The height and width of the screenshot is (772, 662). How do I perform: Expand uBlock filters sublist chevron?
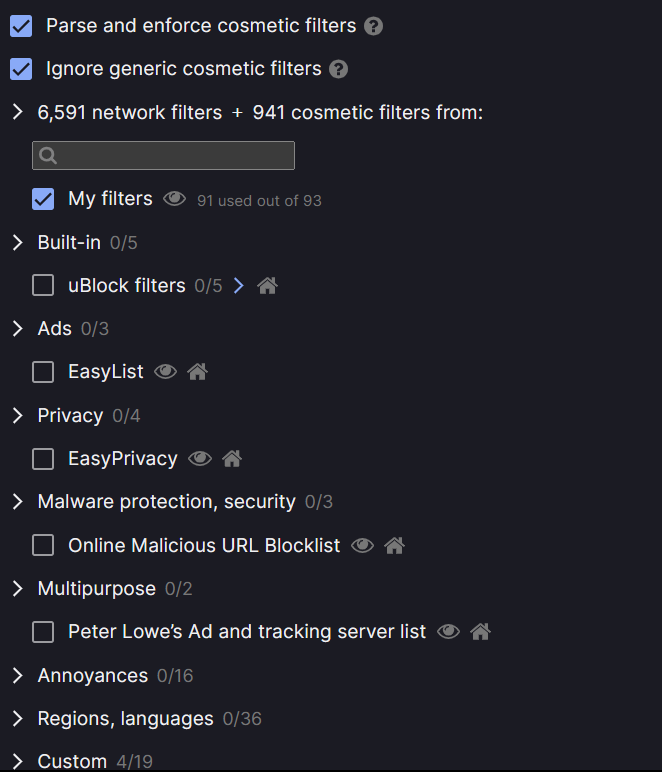pyautogui.click(x=238, y=286)
